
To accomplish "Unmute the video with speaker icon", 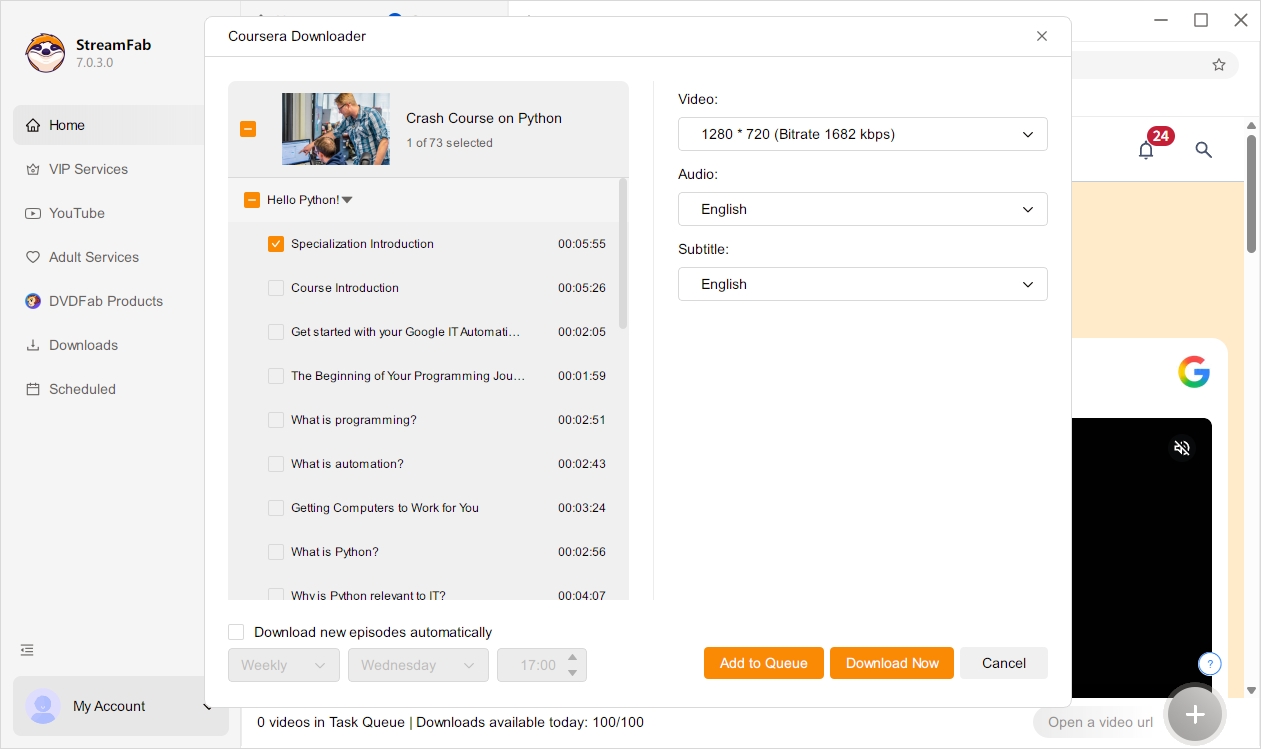I will click(x=1182, y=448).
